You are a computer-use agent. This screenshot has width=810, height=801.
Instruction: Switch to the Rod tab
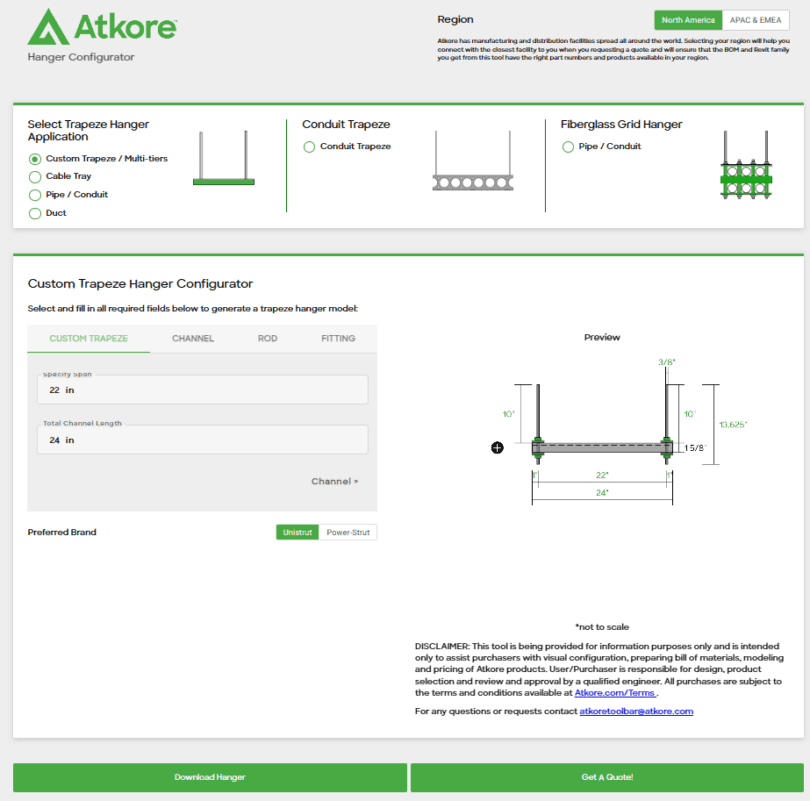click(x=267, y=339)
